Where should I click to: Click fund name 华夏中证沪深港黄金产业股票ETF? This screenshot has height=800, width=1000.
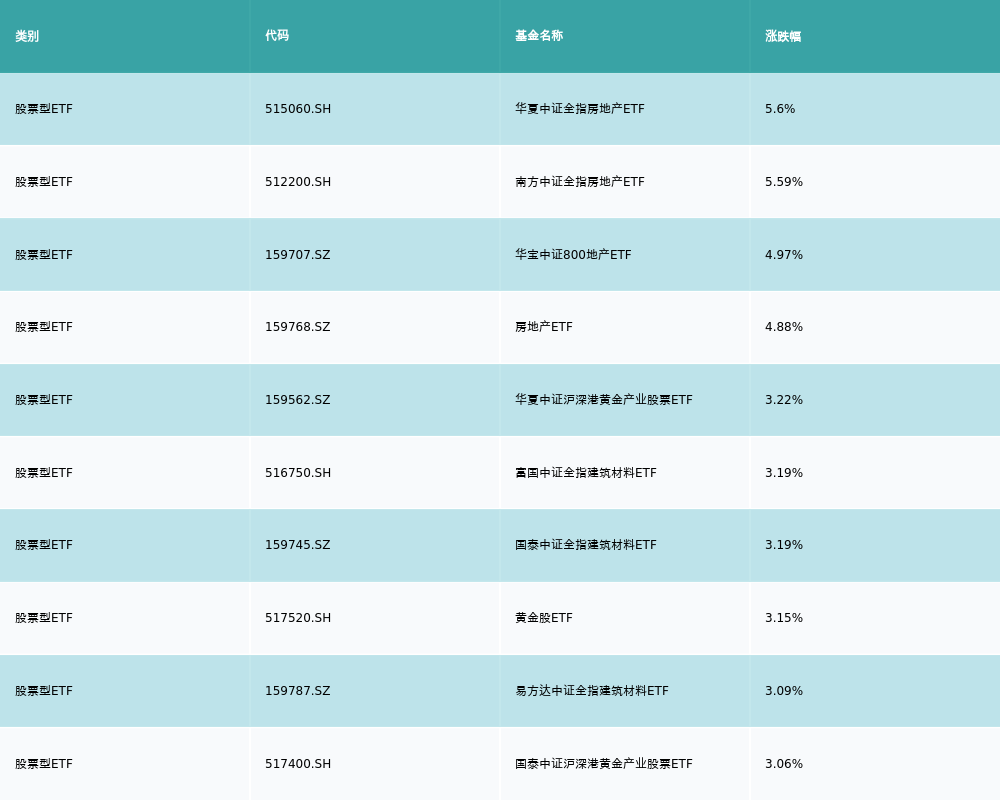point(604,400)
